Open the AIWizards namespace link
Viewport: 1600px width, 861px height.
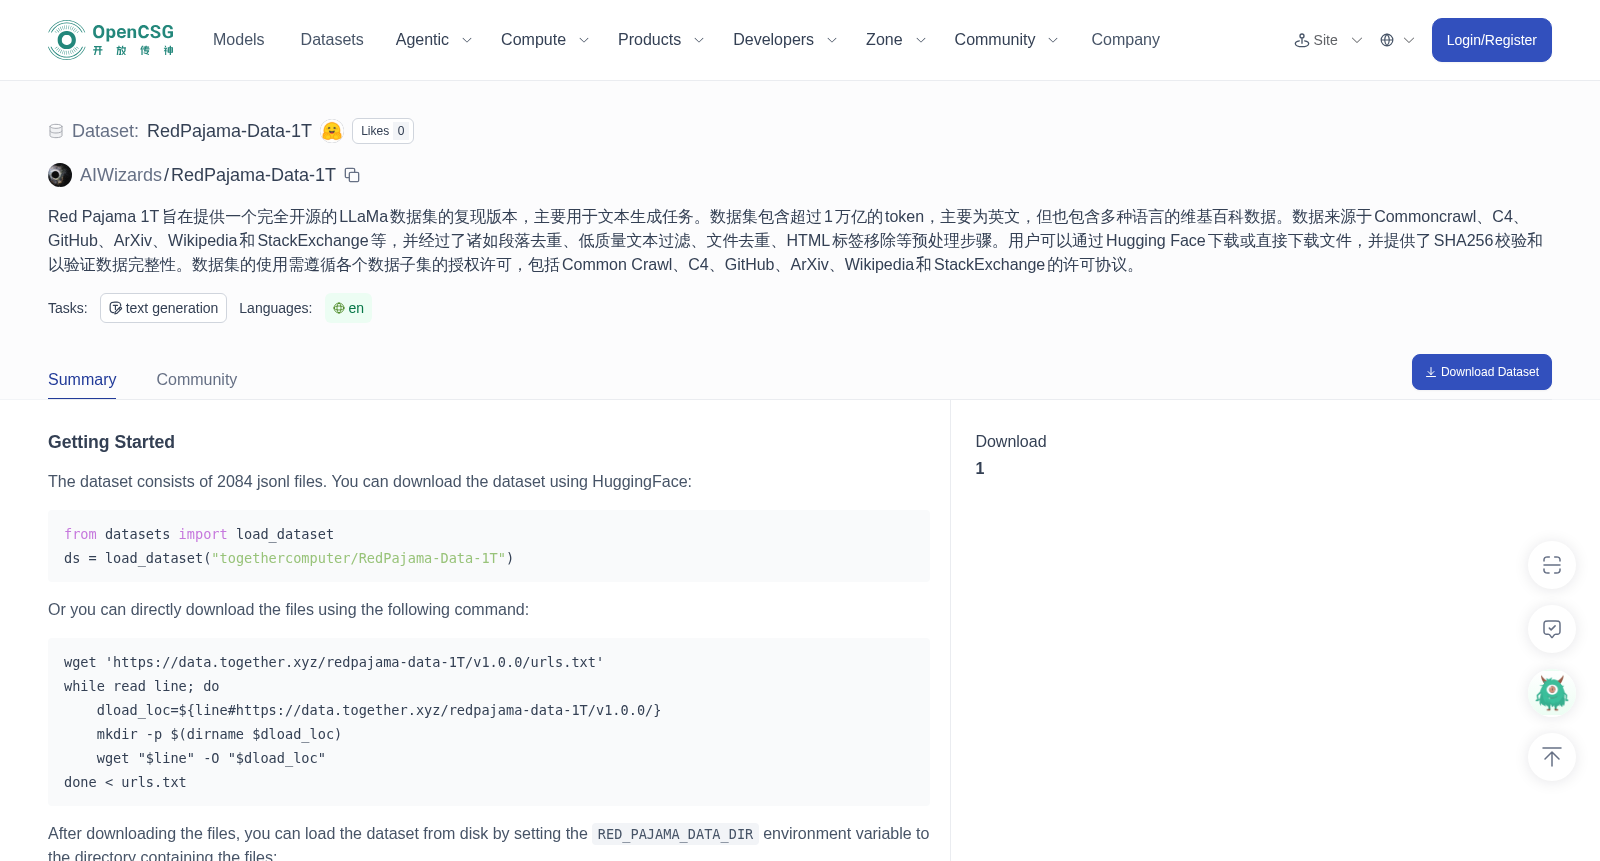pyautogui.click(x=121, y=175)
